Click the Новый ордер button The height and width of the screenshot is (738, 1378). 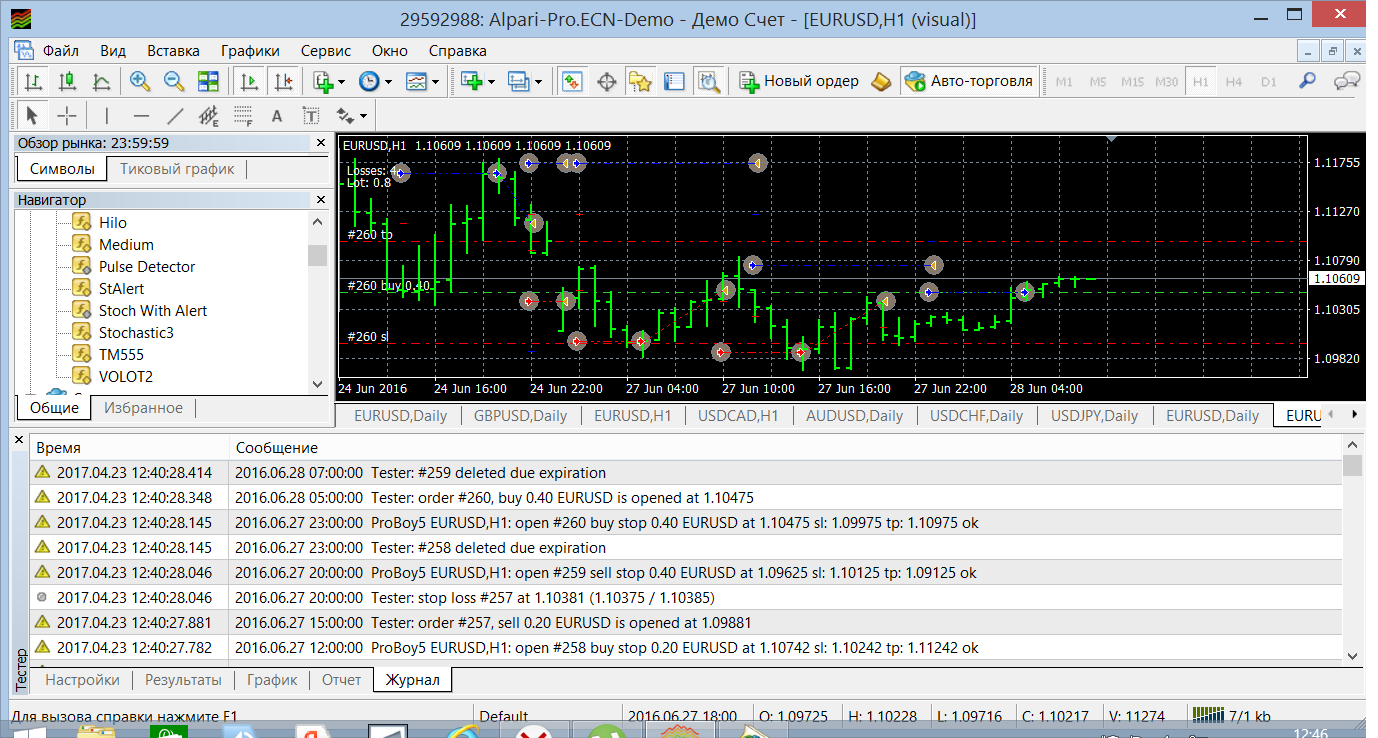click(799, 81)
